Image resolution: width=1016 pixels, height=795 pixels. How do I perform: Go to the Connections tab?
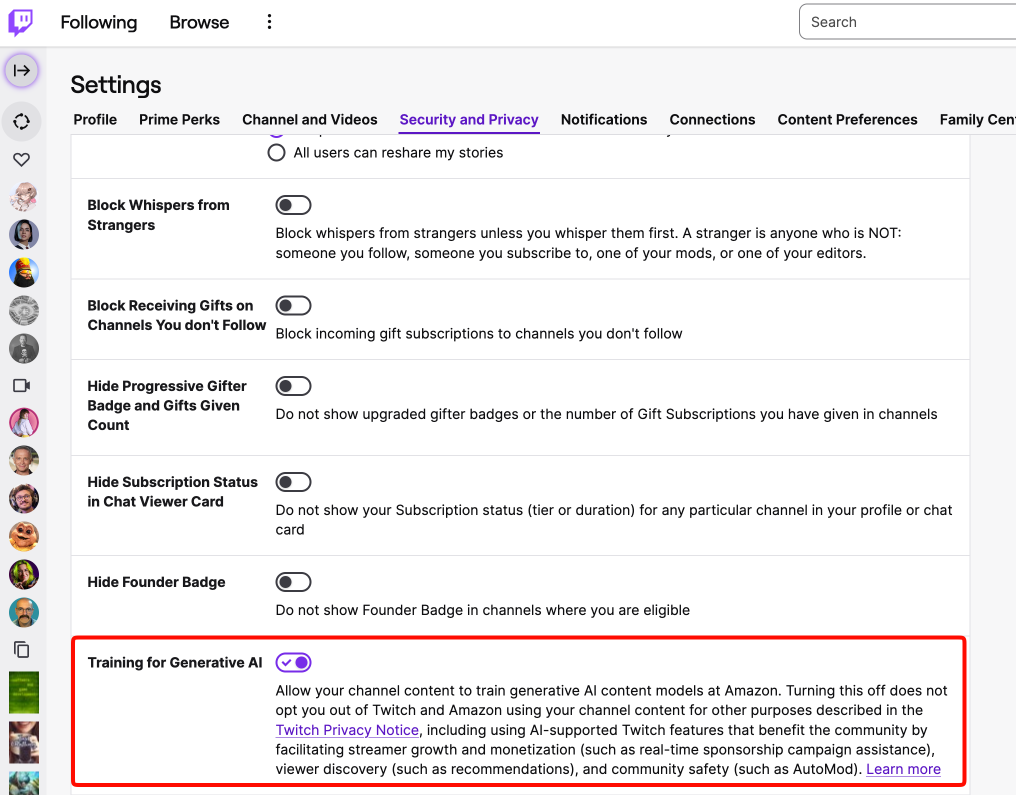[x=712, y=120]
